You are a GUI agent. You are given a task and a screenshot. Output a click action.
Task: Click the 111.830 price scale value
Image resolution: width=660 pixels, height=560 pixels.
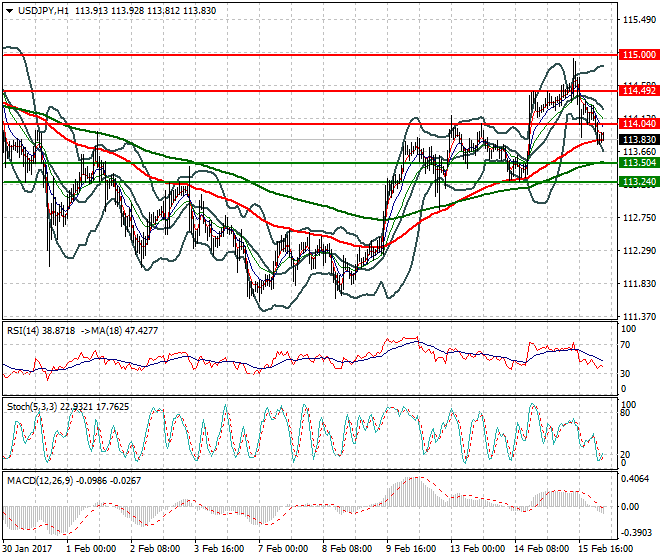639,284
